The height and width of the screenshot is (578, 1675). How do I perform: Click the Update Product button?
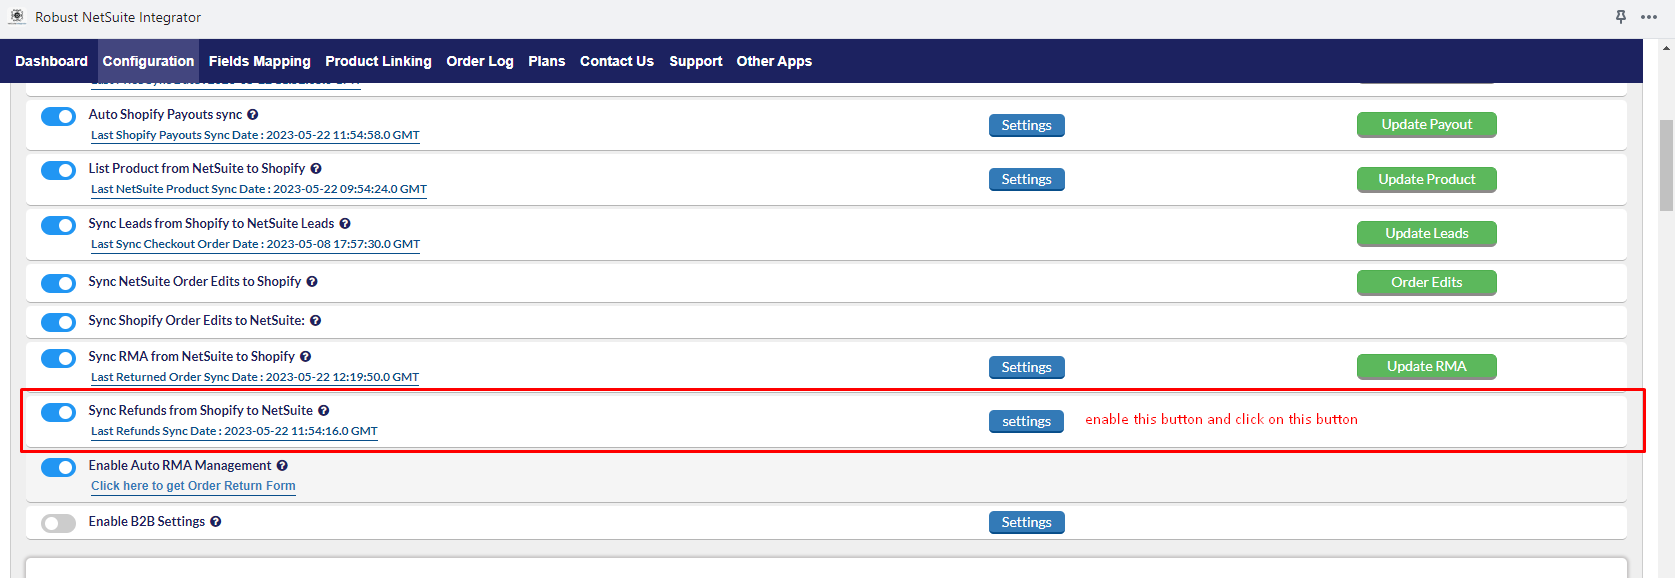point(1426,179)
